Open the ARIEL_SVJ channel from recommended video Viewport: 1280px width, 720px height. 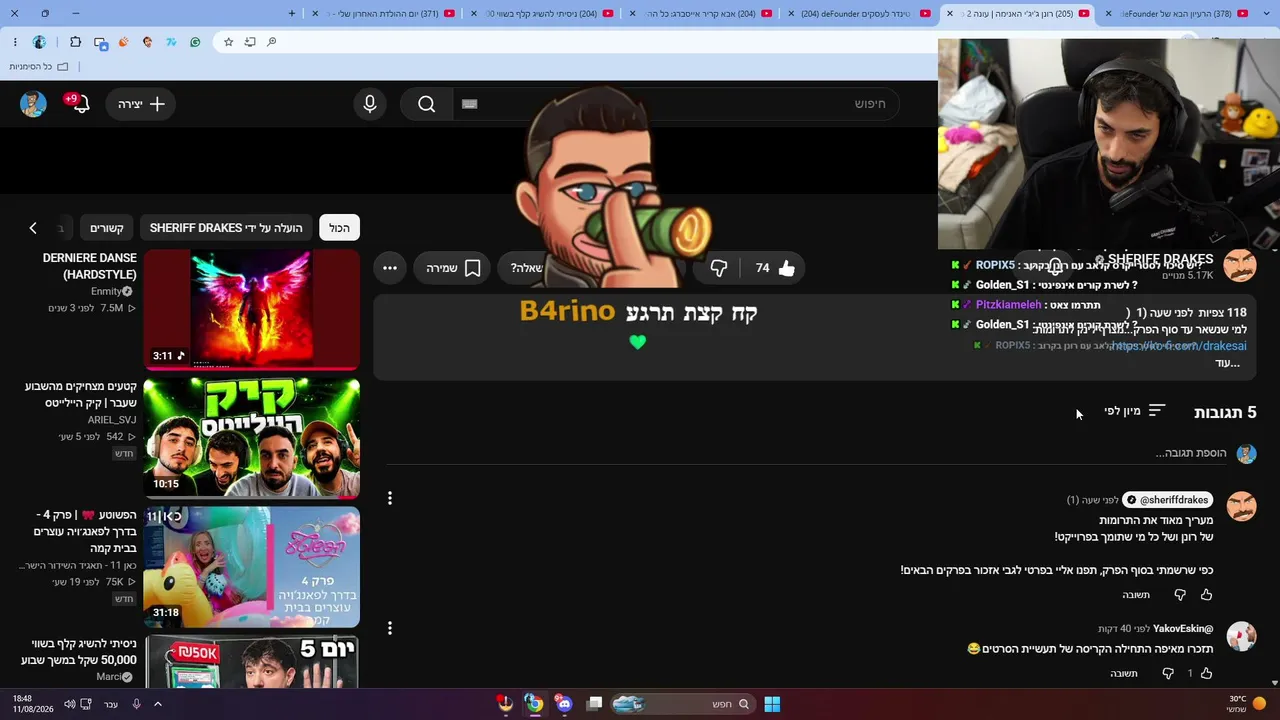click(x=112, y=420)
